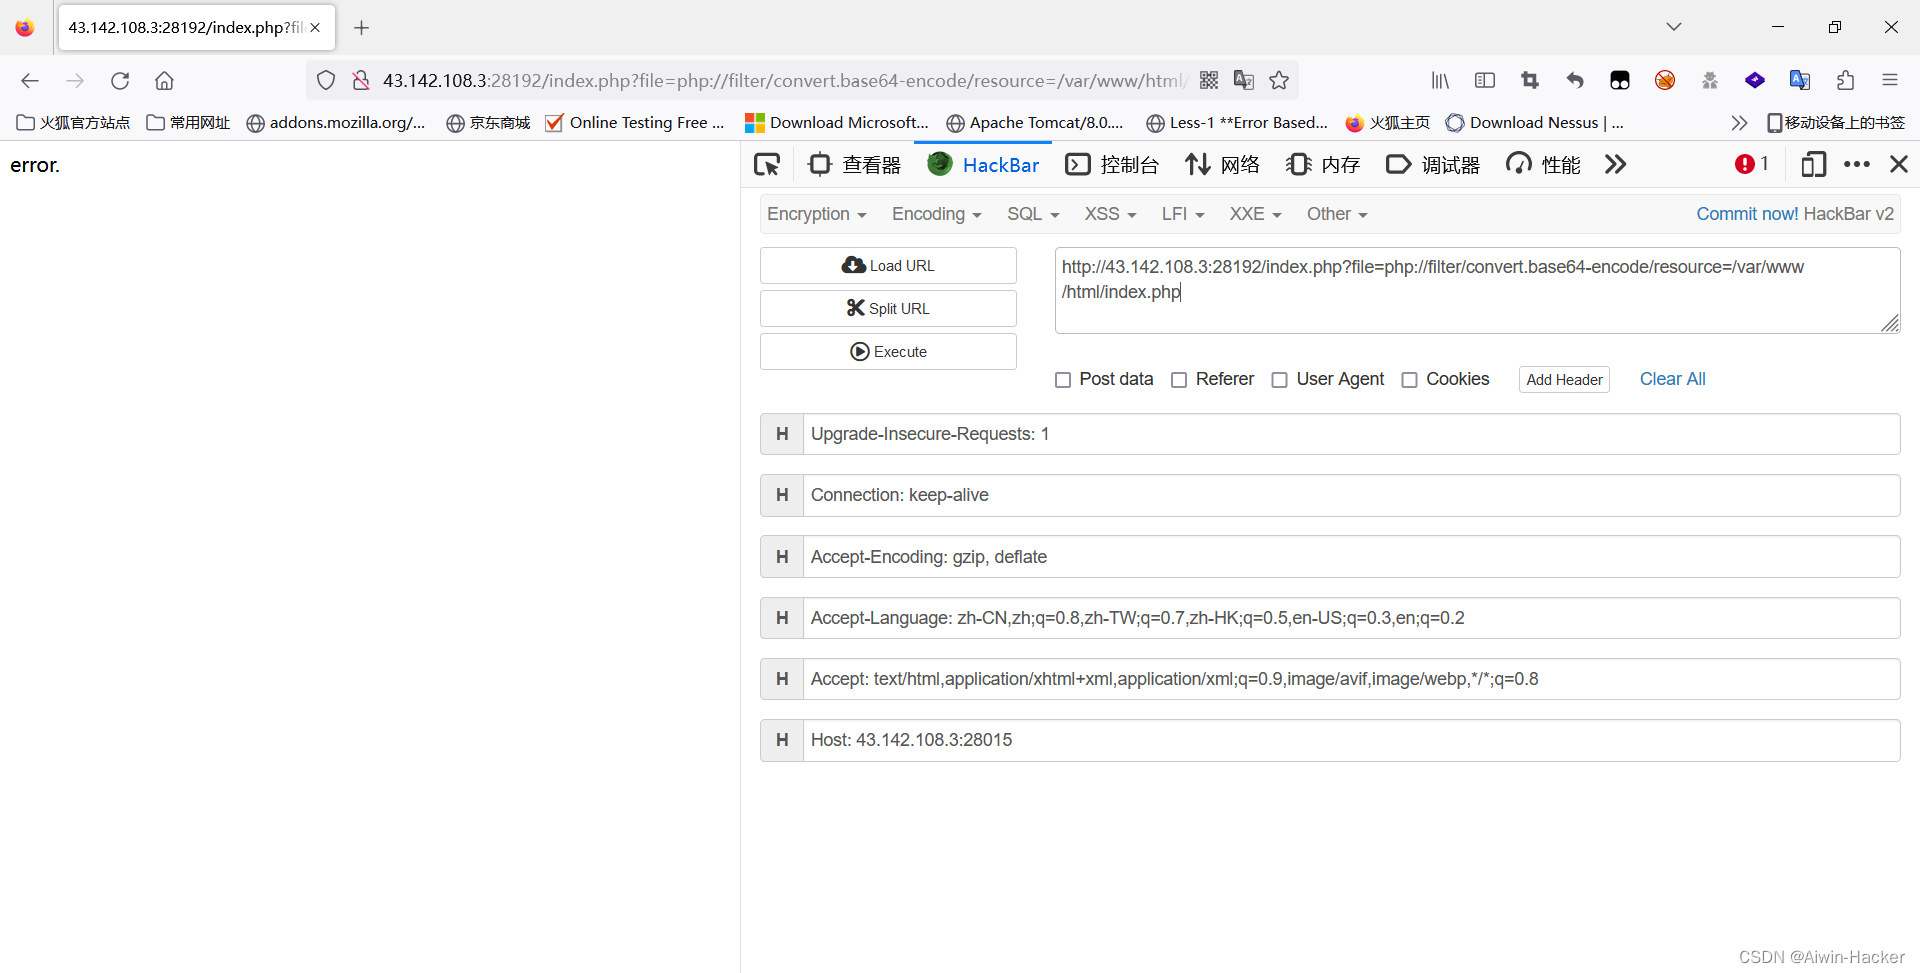Toggle responsive design mode icon
This screenshot has width=1920, height=973.
pos(1813,164)
